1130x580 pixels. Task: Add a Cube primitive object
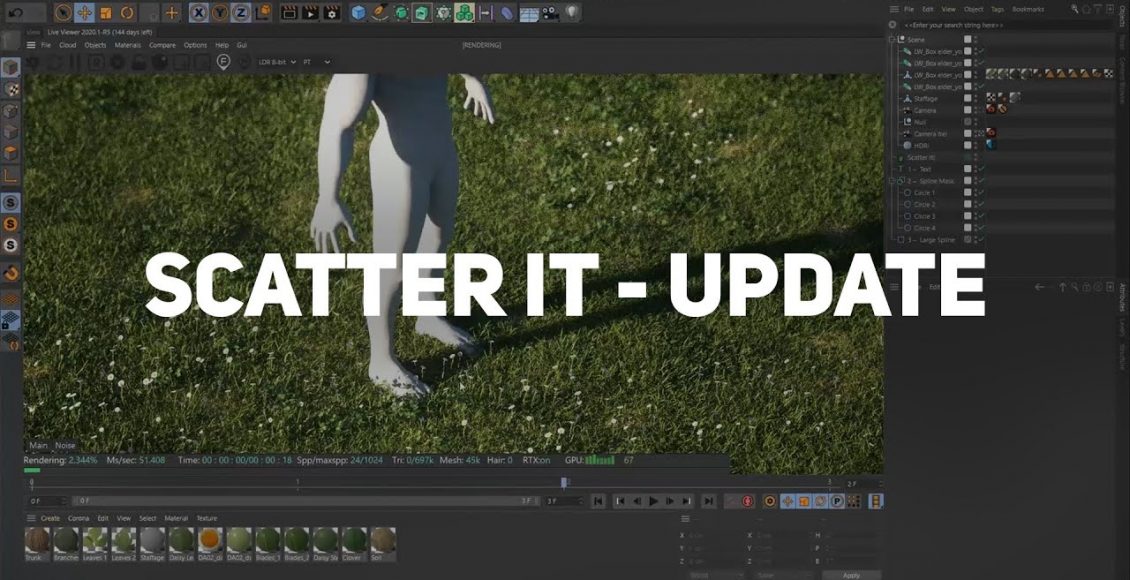(357, 13)
